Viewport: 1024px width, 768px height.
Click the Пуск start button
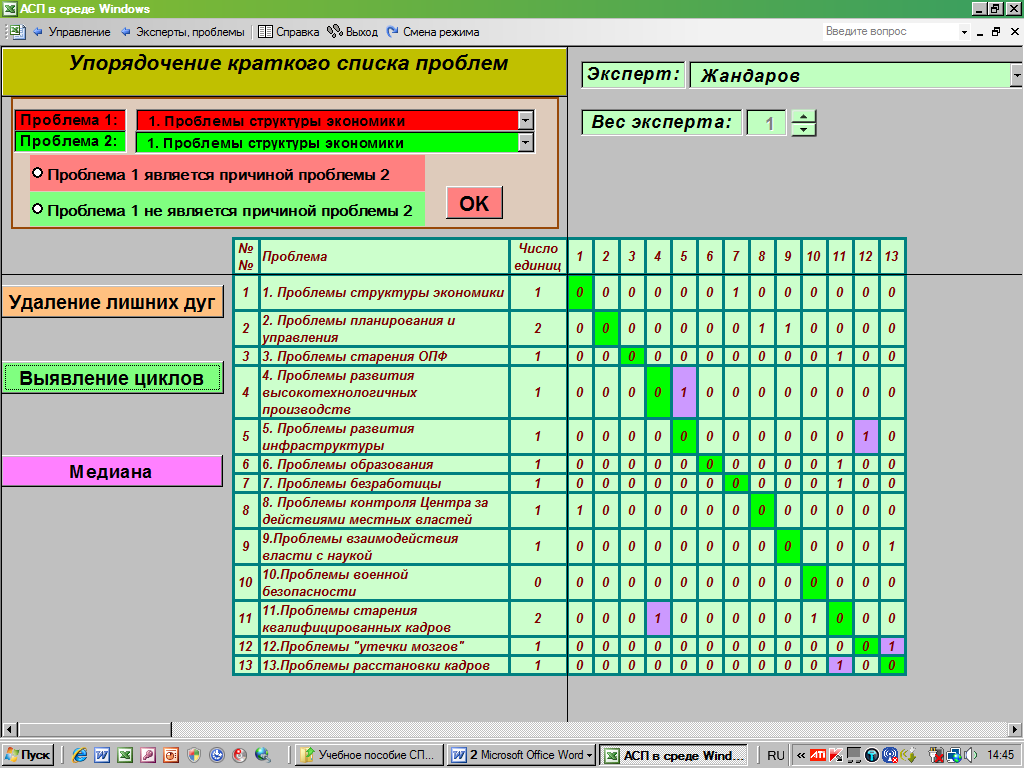tap(27, 755)
